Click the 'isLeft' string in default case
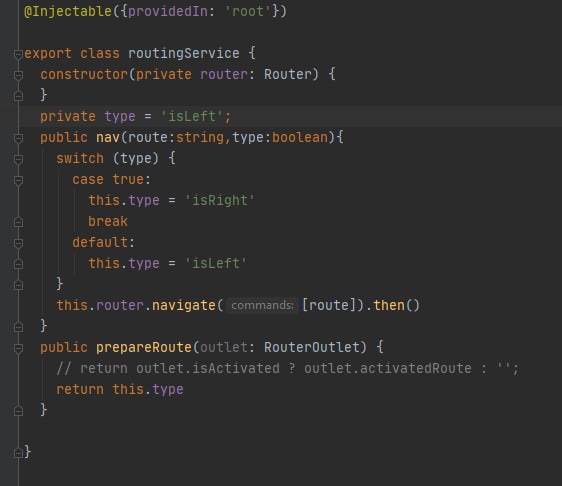 pos(216,263)
